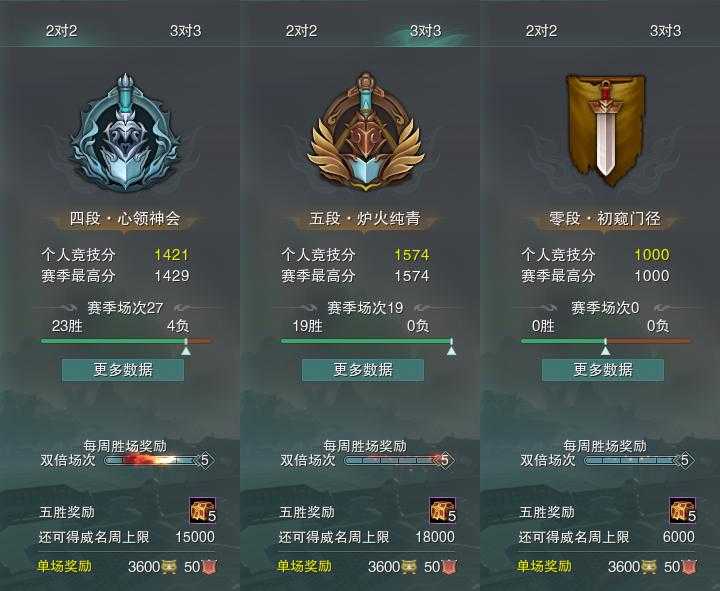This screenshot has height=591, width=720.
Task: Open 更多数据 in the 零段 panel
Action: [x=603, y=370]
